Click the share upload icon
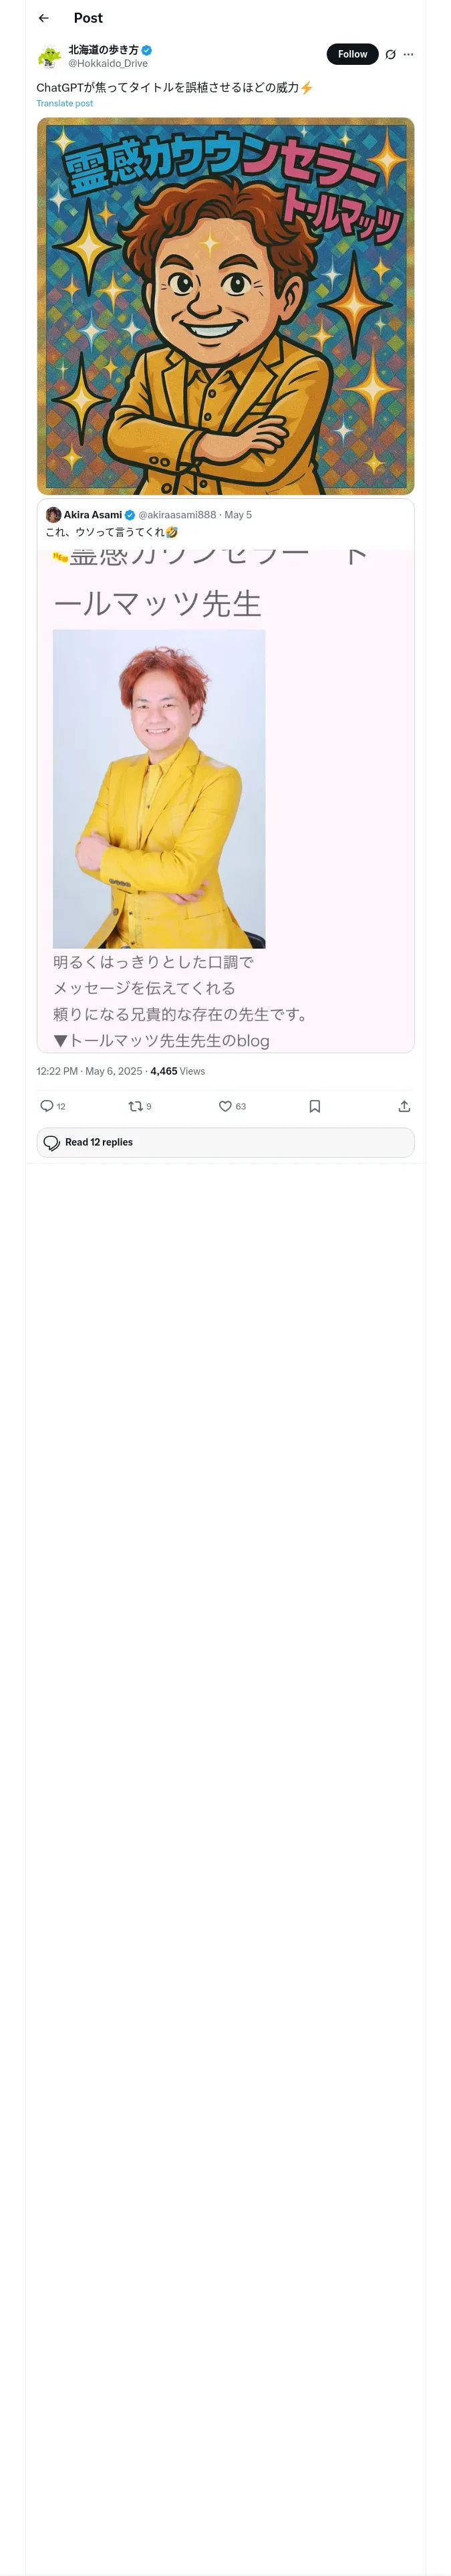The height and width of the screenshot is (2576, 451). 404,1106
